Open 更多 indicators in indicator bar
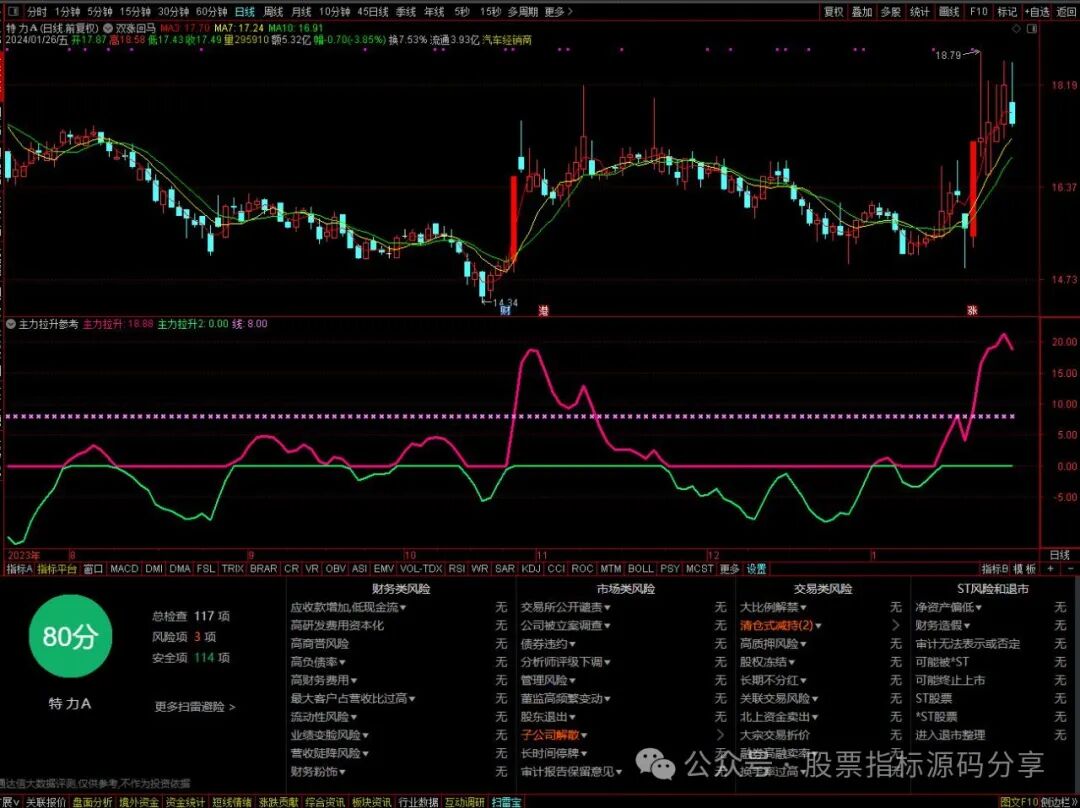 coord(729,569)
